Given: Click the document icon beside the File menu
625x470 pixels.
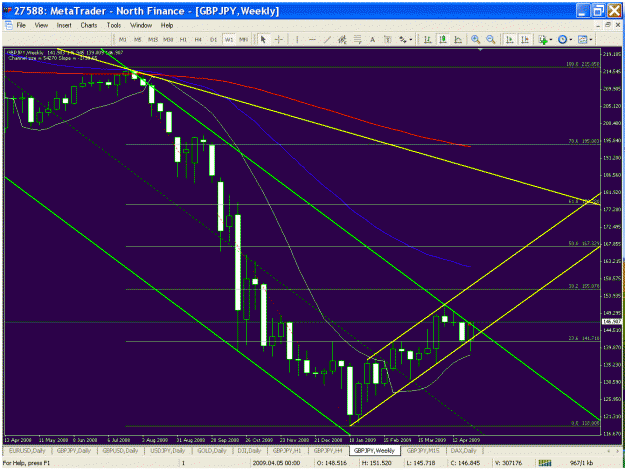Looking at the screenshot, I should (9, 25).
